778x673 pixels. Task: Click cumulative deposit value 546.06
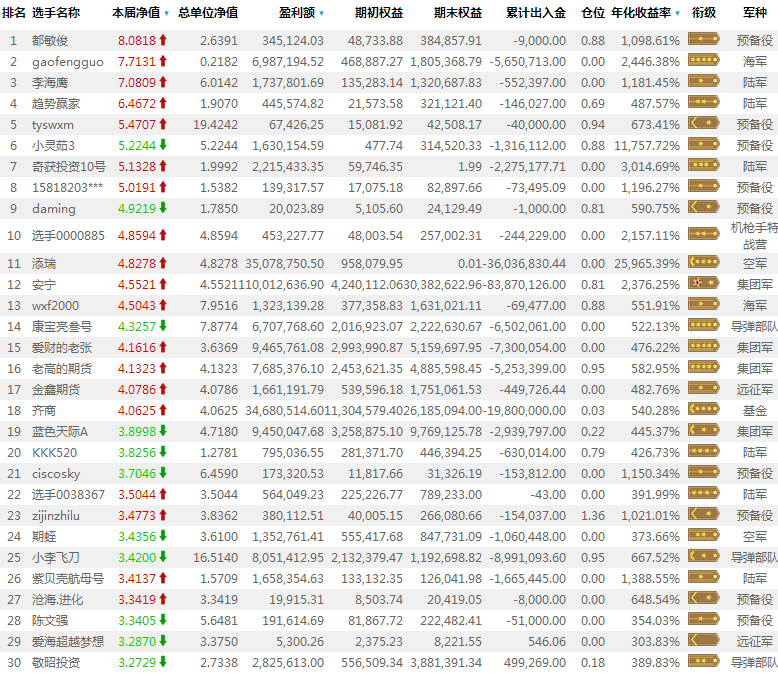[547, 642]
